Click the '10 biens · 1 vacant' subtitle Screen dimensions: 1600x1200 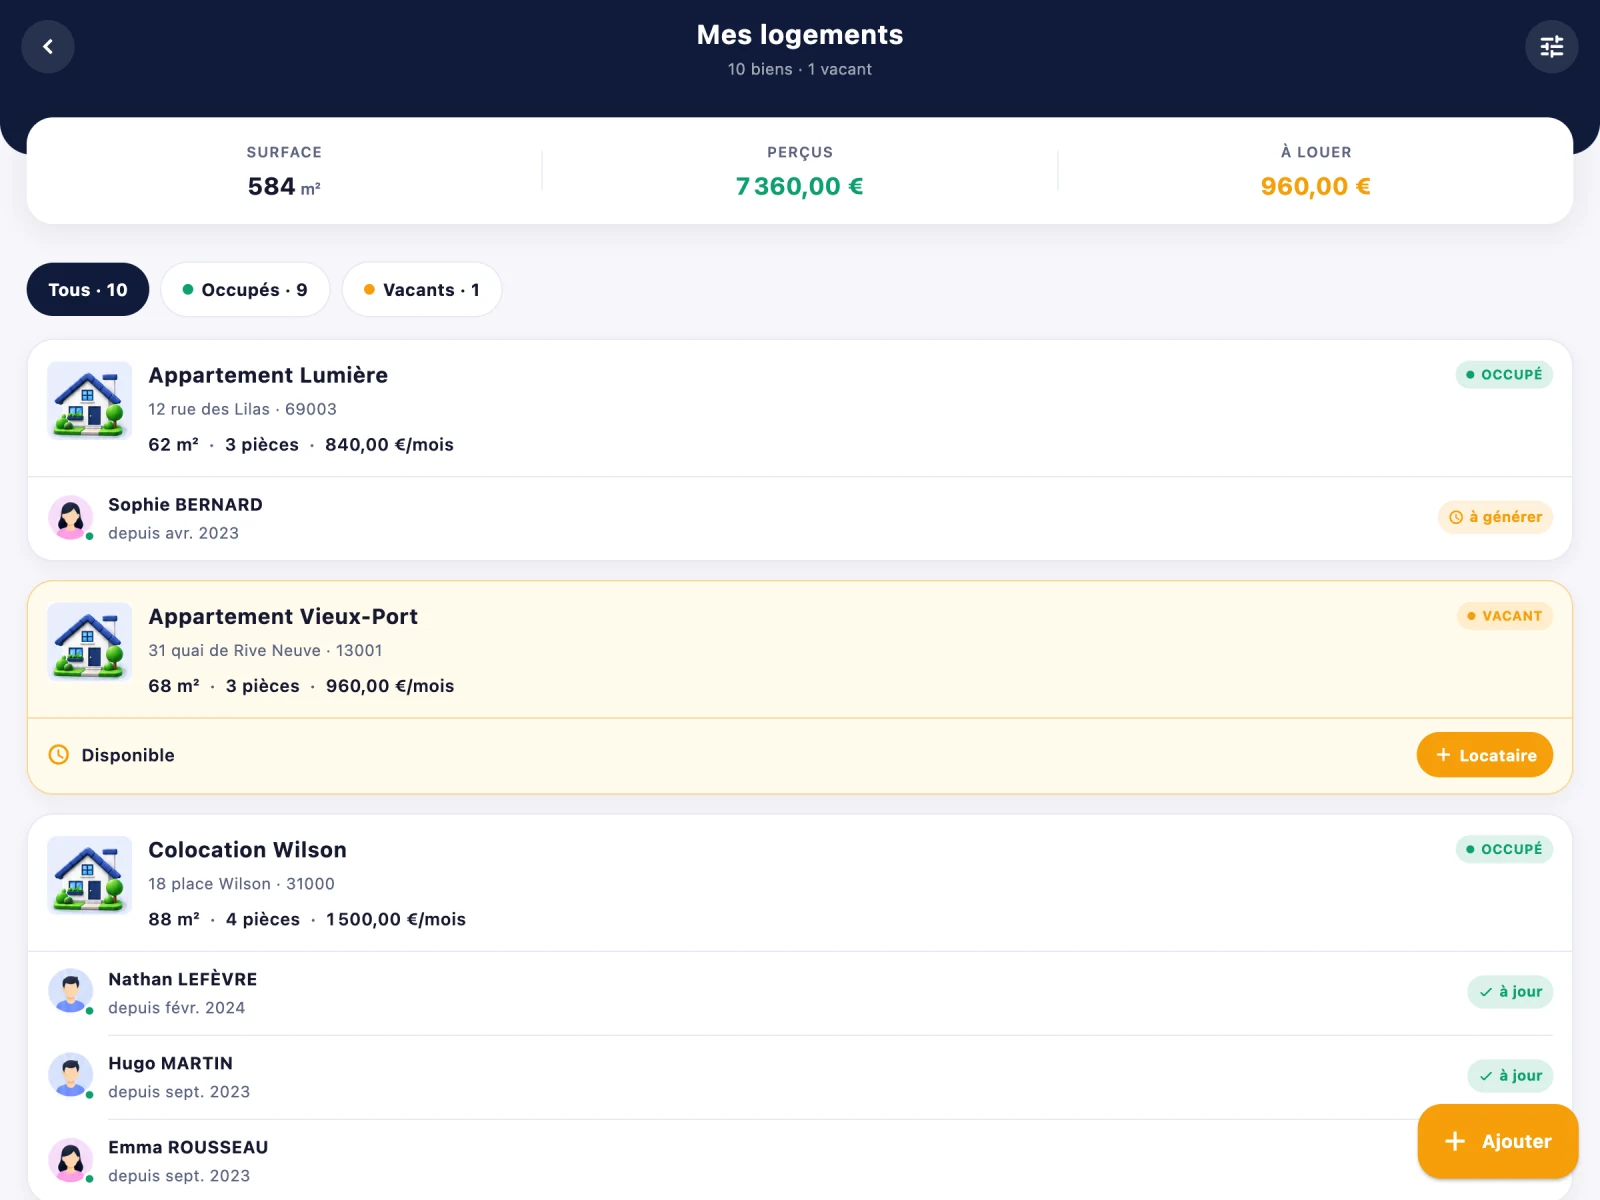pyautogui.click(x=800, y=69)
